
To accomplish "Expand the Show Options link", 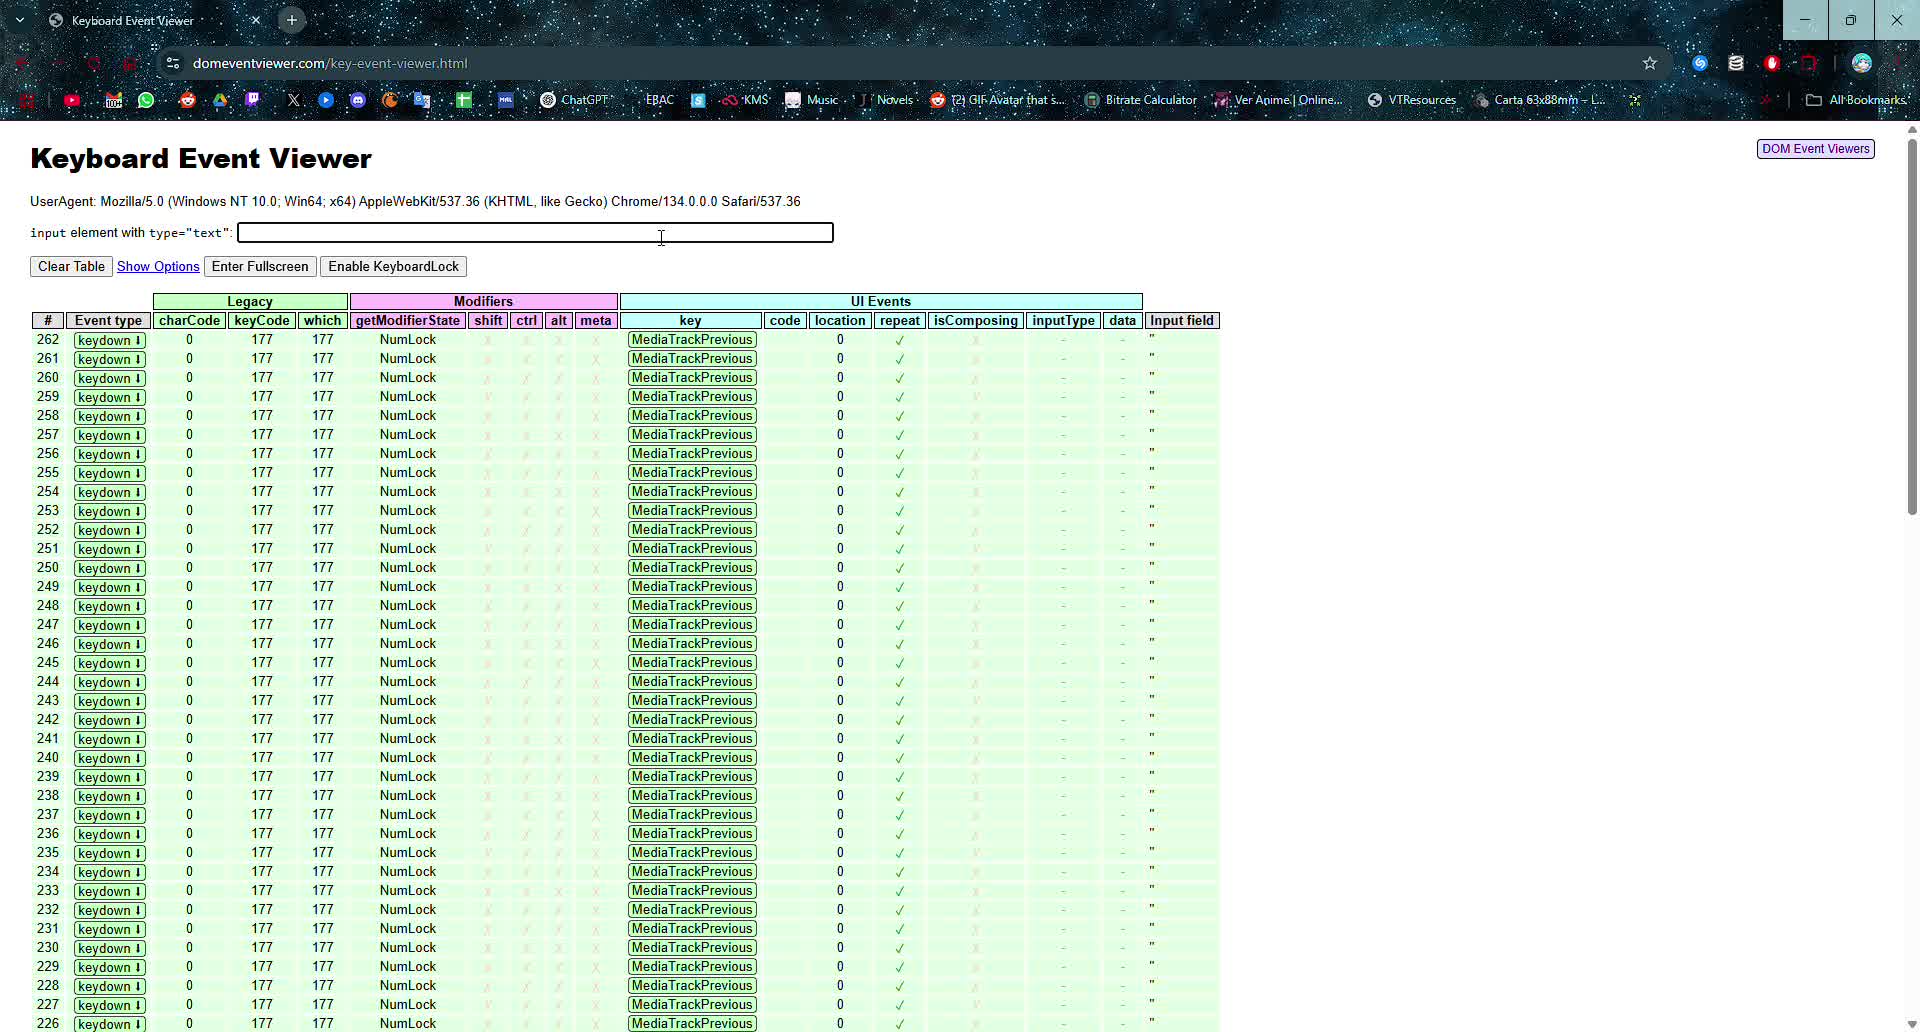I will (x=158, y=267).
